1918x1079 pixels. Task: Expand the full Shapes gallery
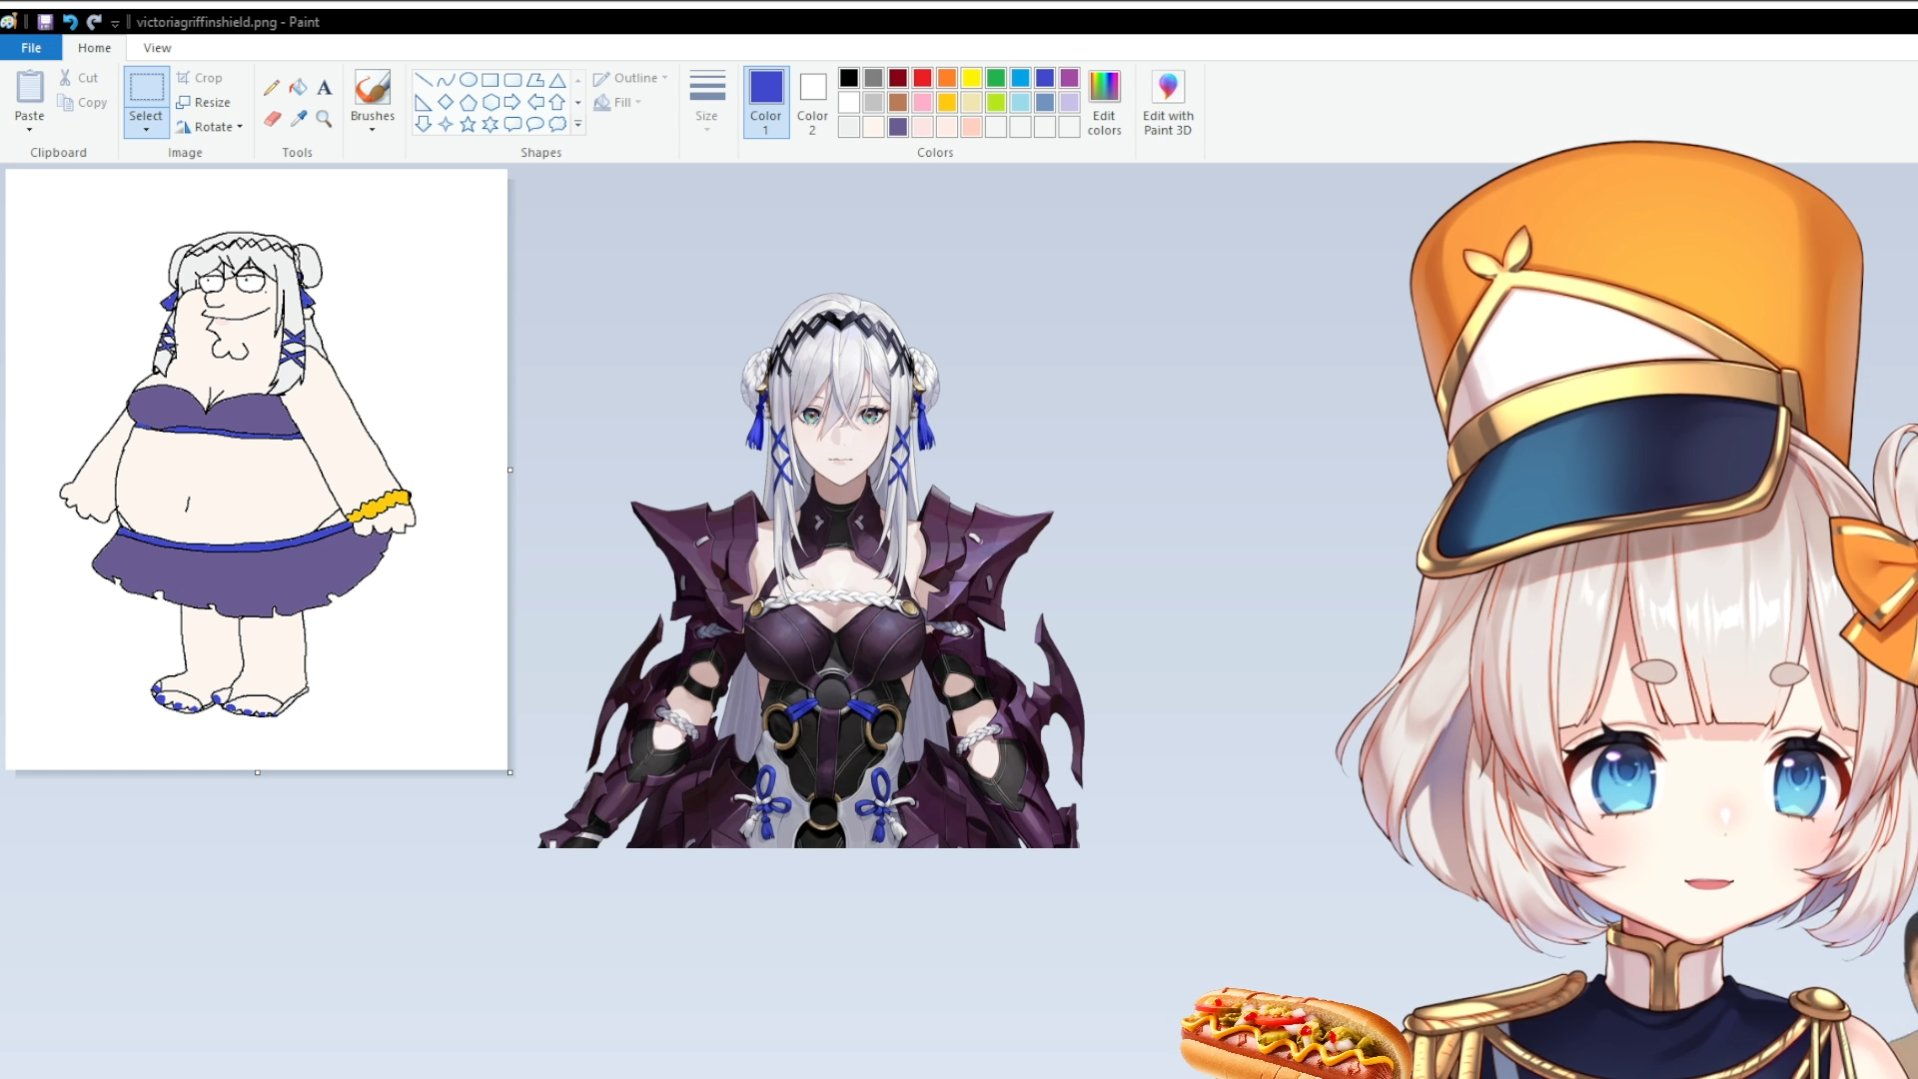tap(578, 124)
